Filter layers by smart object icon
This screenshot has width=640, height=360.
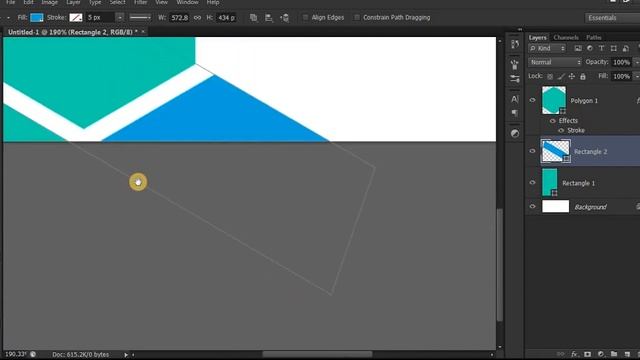coord(626,48)
